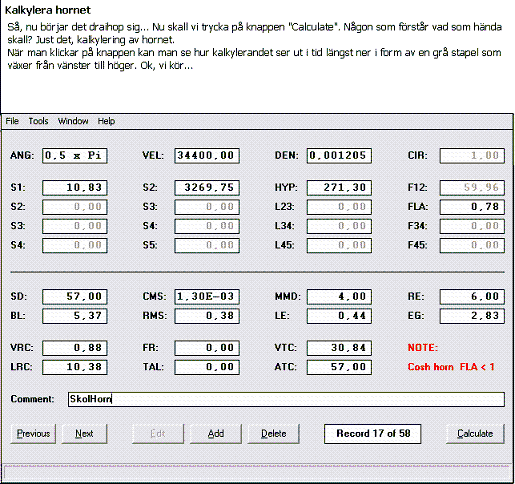Click the S2 field showing 0,00

click(75, 207)
